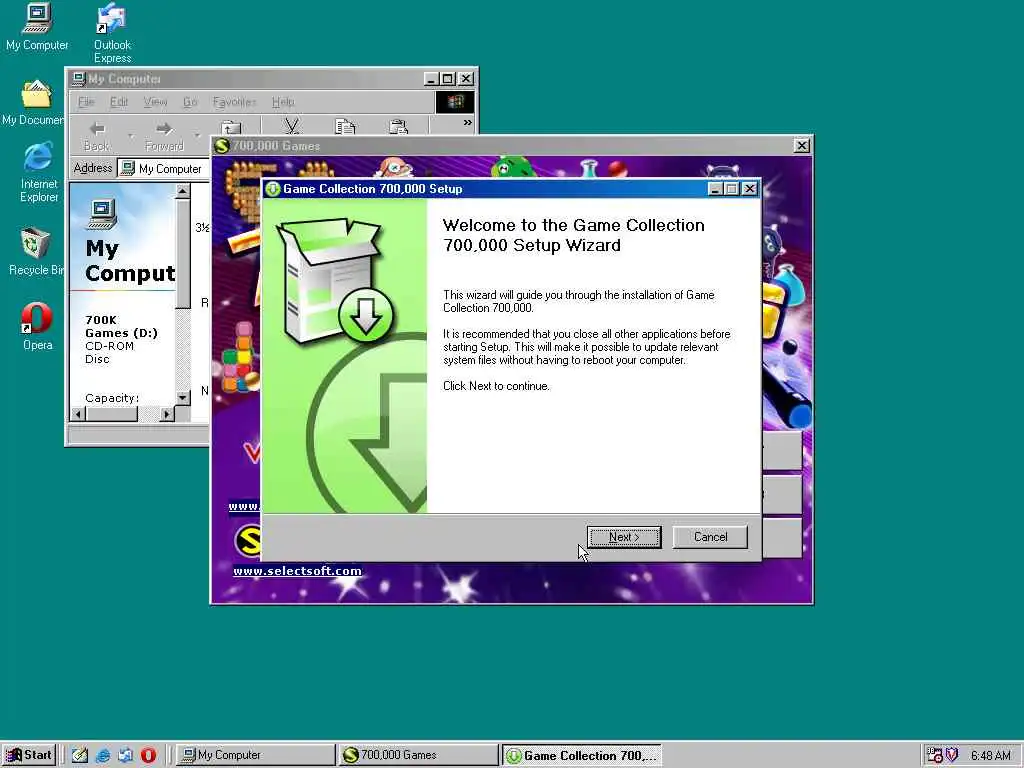The width and height of the screenshot is (1024, 768).
Task: Close the Game Collection Setup window
Action: (x=750, y=189)
